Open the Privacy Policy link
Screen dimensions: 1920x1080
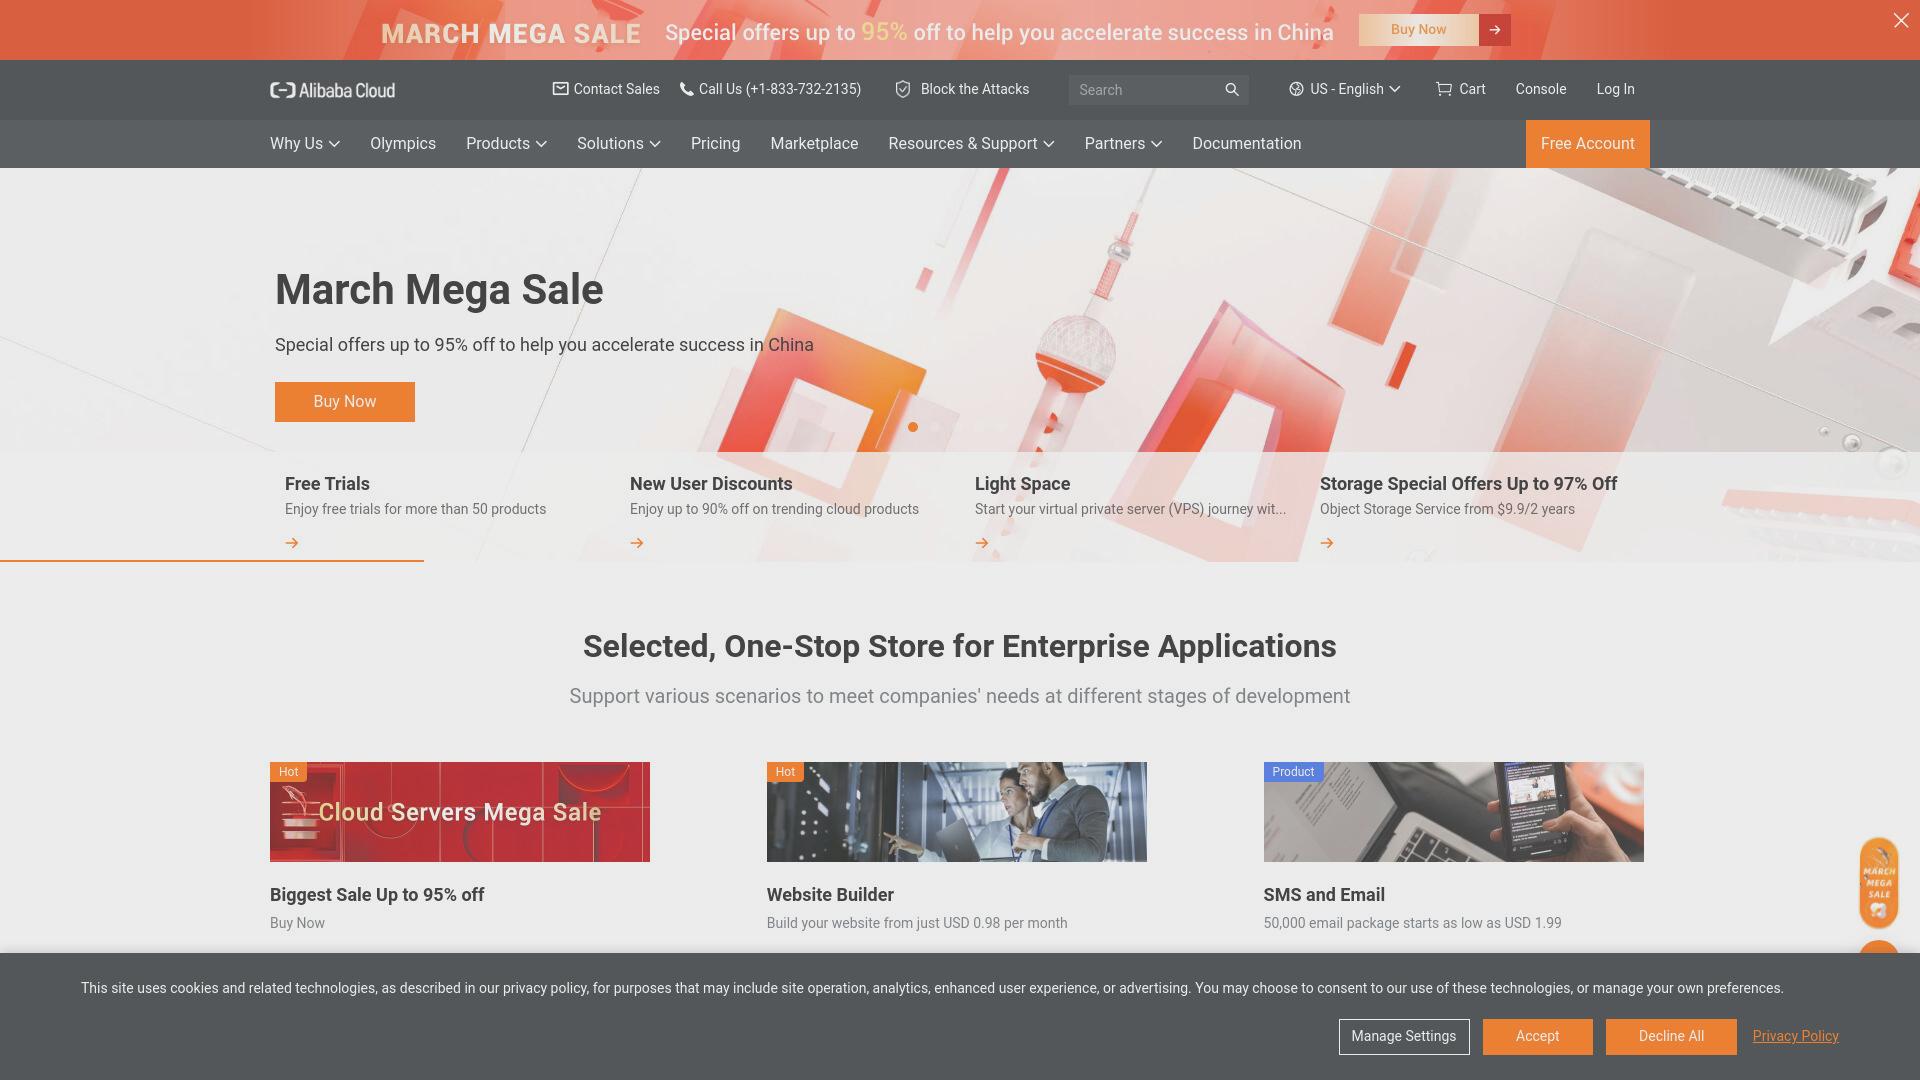pos(1795,1036)
